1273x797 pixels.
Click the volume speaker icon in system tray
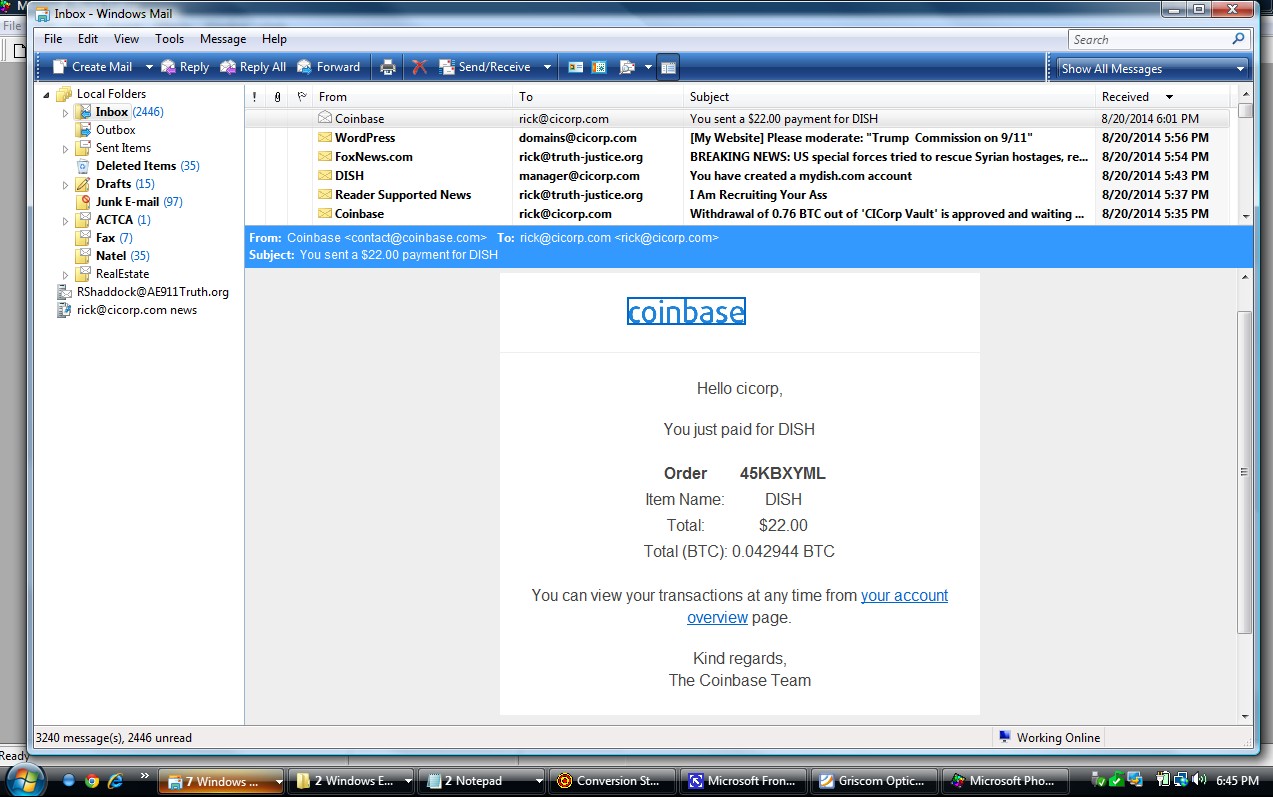(x=1198, y=780)
